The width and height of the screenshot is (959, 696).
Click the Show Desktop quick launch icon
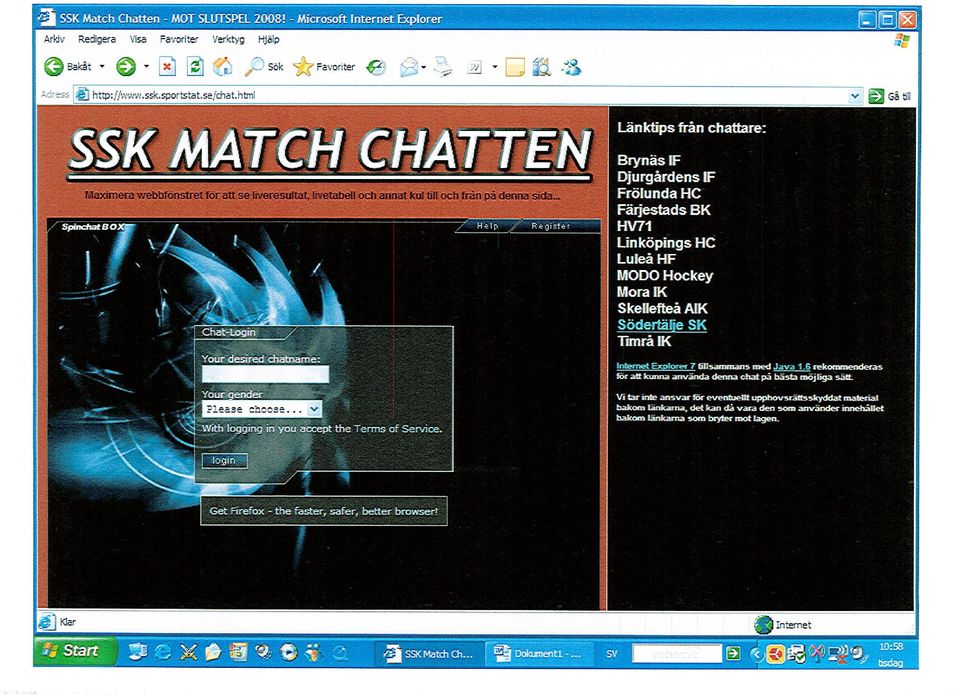tap(138, 653)
